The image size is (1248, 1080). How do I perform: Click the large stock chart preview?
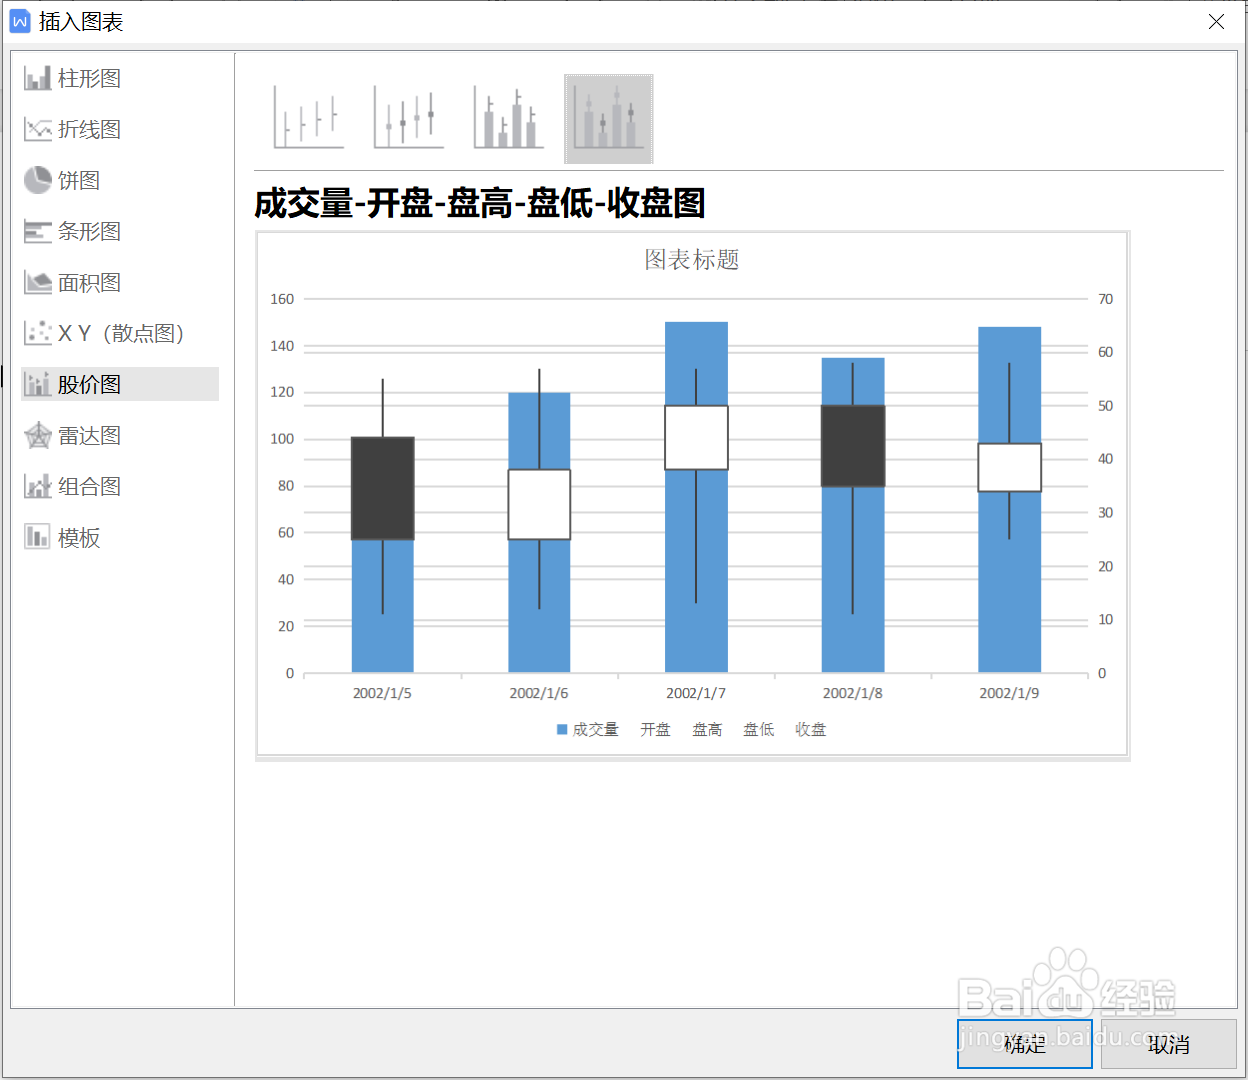(x=692, y=494)
